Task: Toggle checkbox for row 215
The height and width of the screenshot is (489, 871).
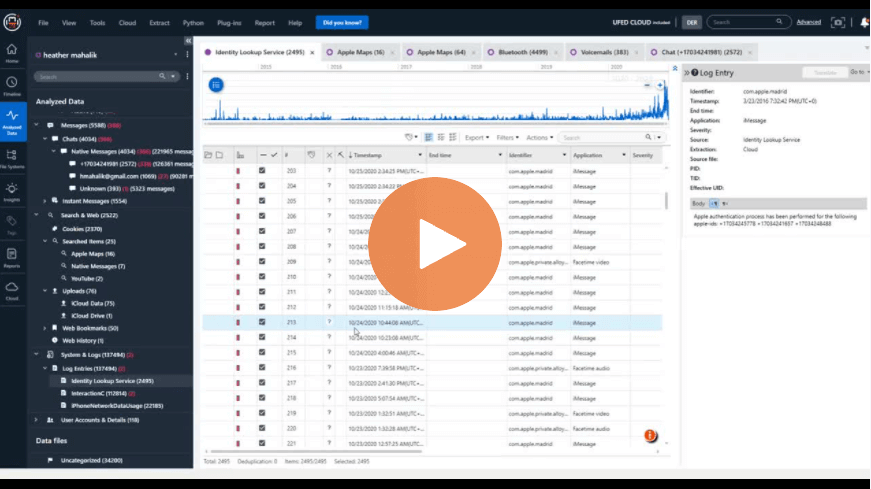Action: tap(262, 352)
